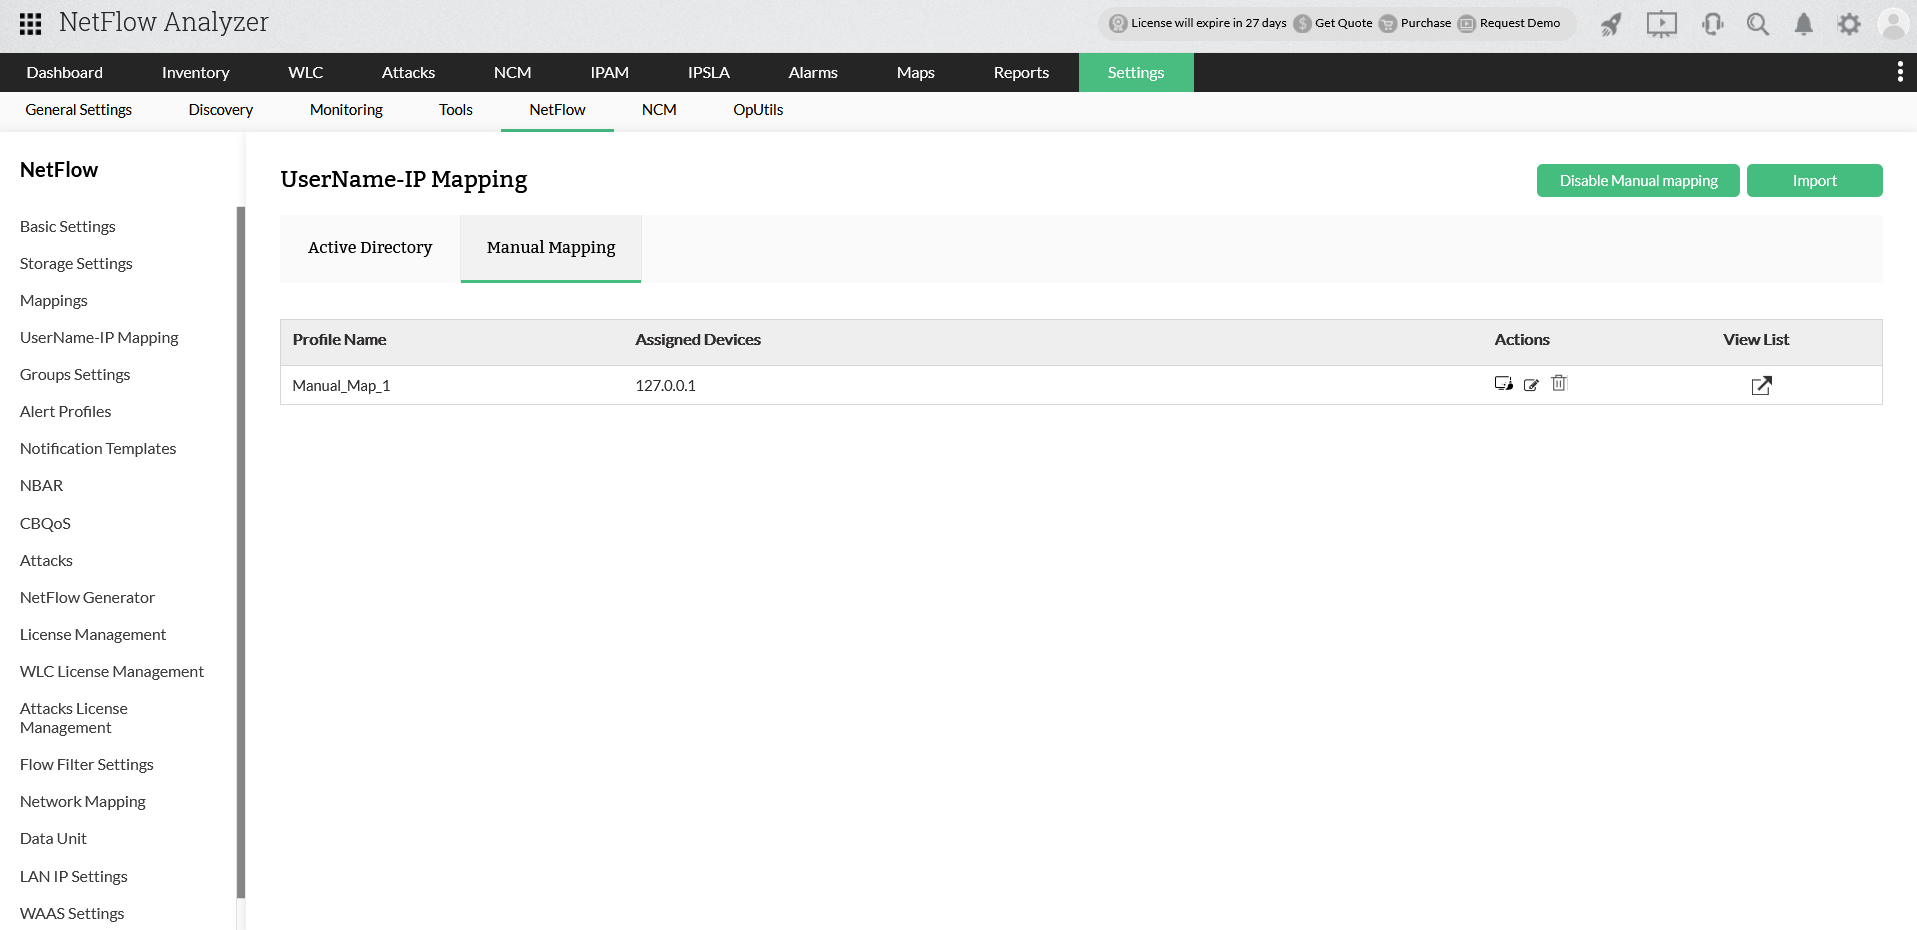
Task: Edit the Manual_Map_1 profile
Action: click(1531, 385)
